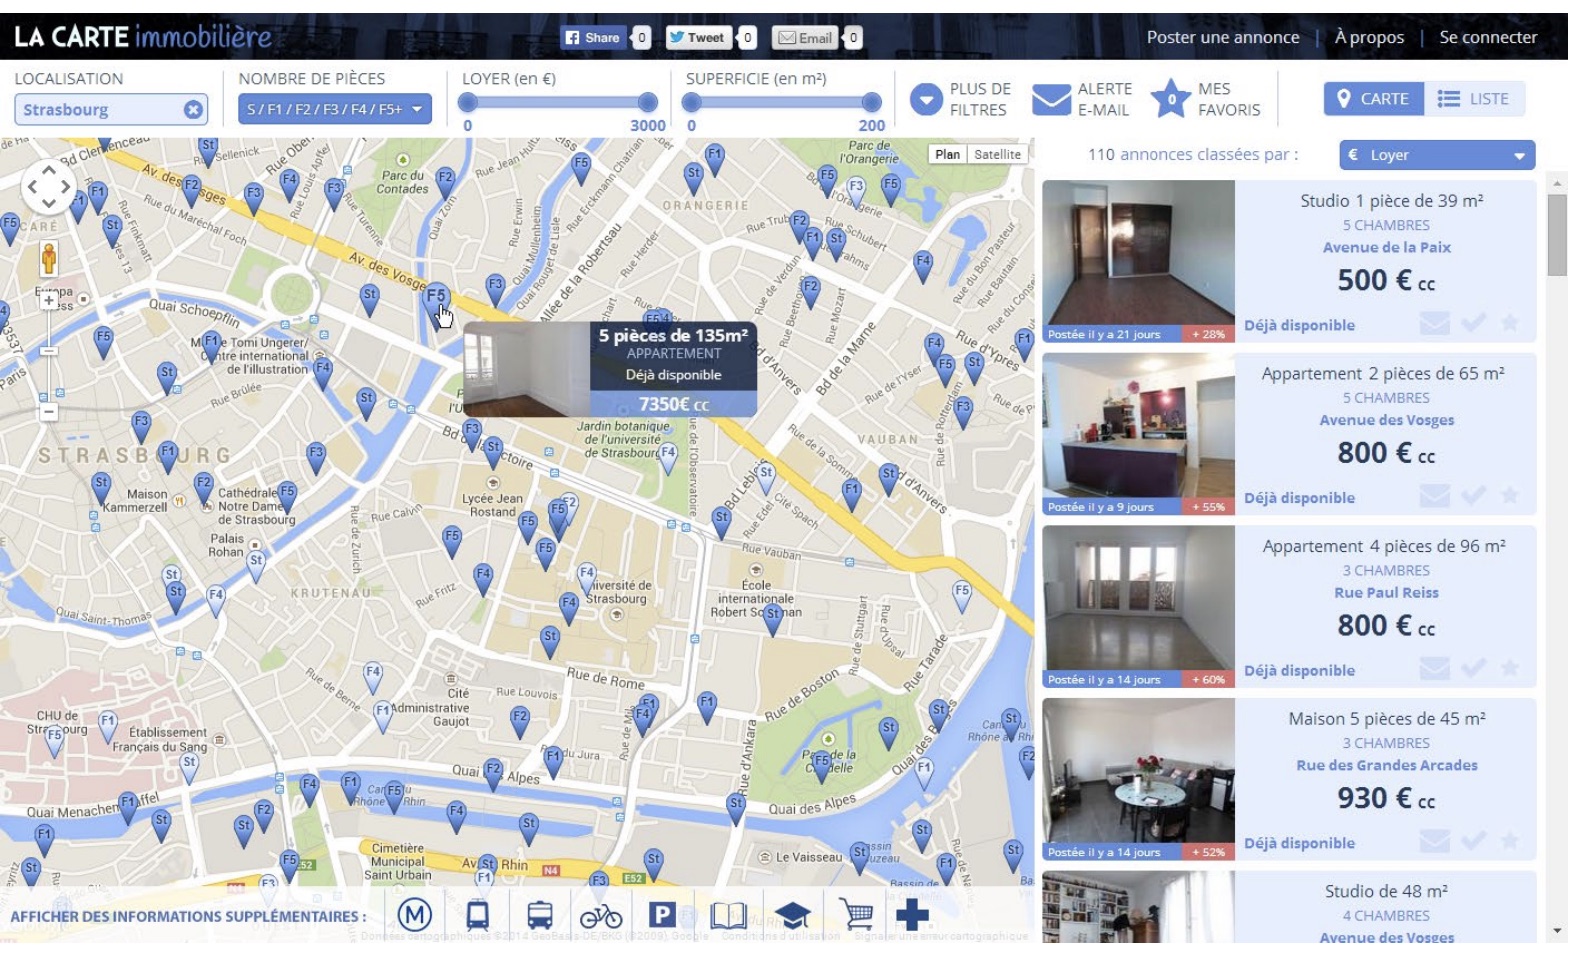The width and height of the screenshot is (1580, 960).
Task: Mark Rue Paul Reiss listing as seen
Action: [x=1473, y=668]
